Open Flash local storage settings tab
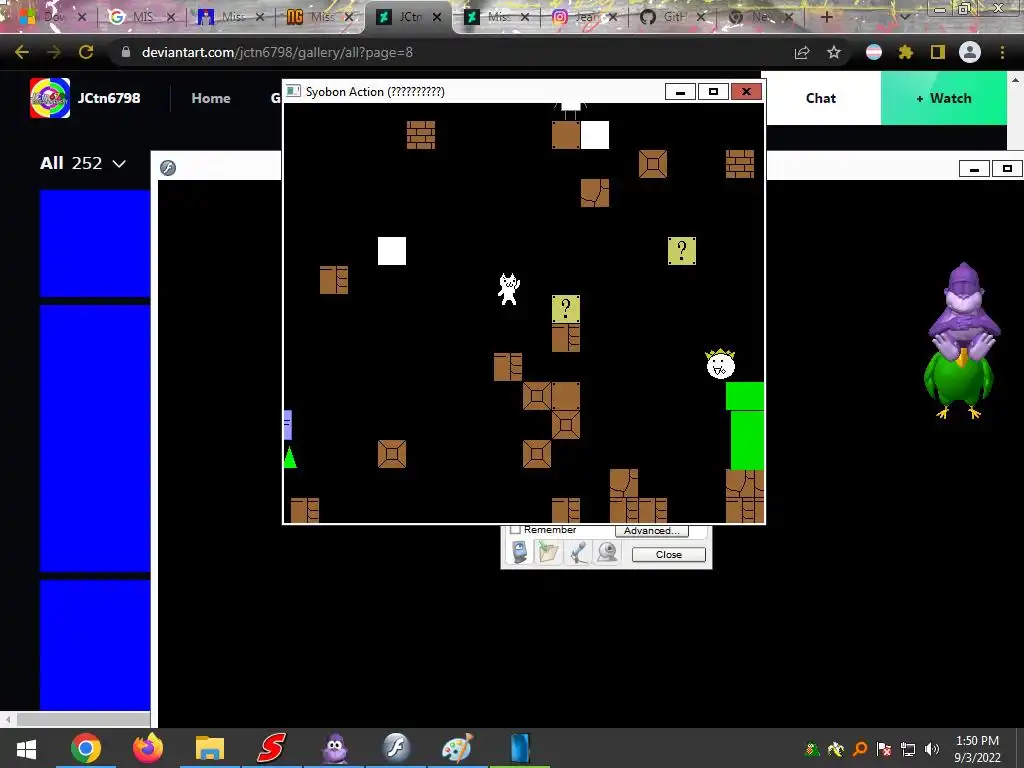 pos(548,552)
